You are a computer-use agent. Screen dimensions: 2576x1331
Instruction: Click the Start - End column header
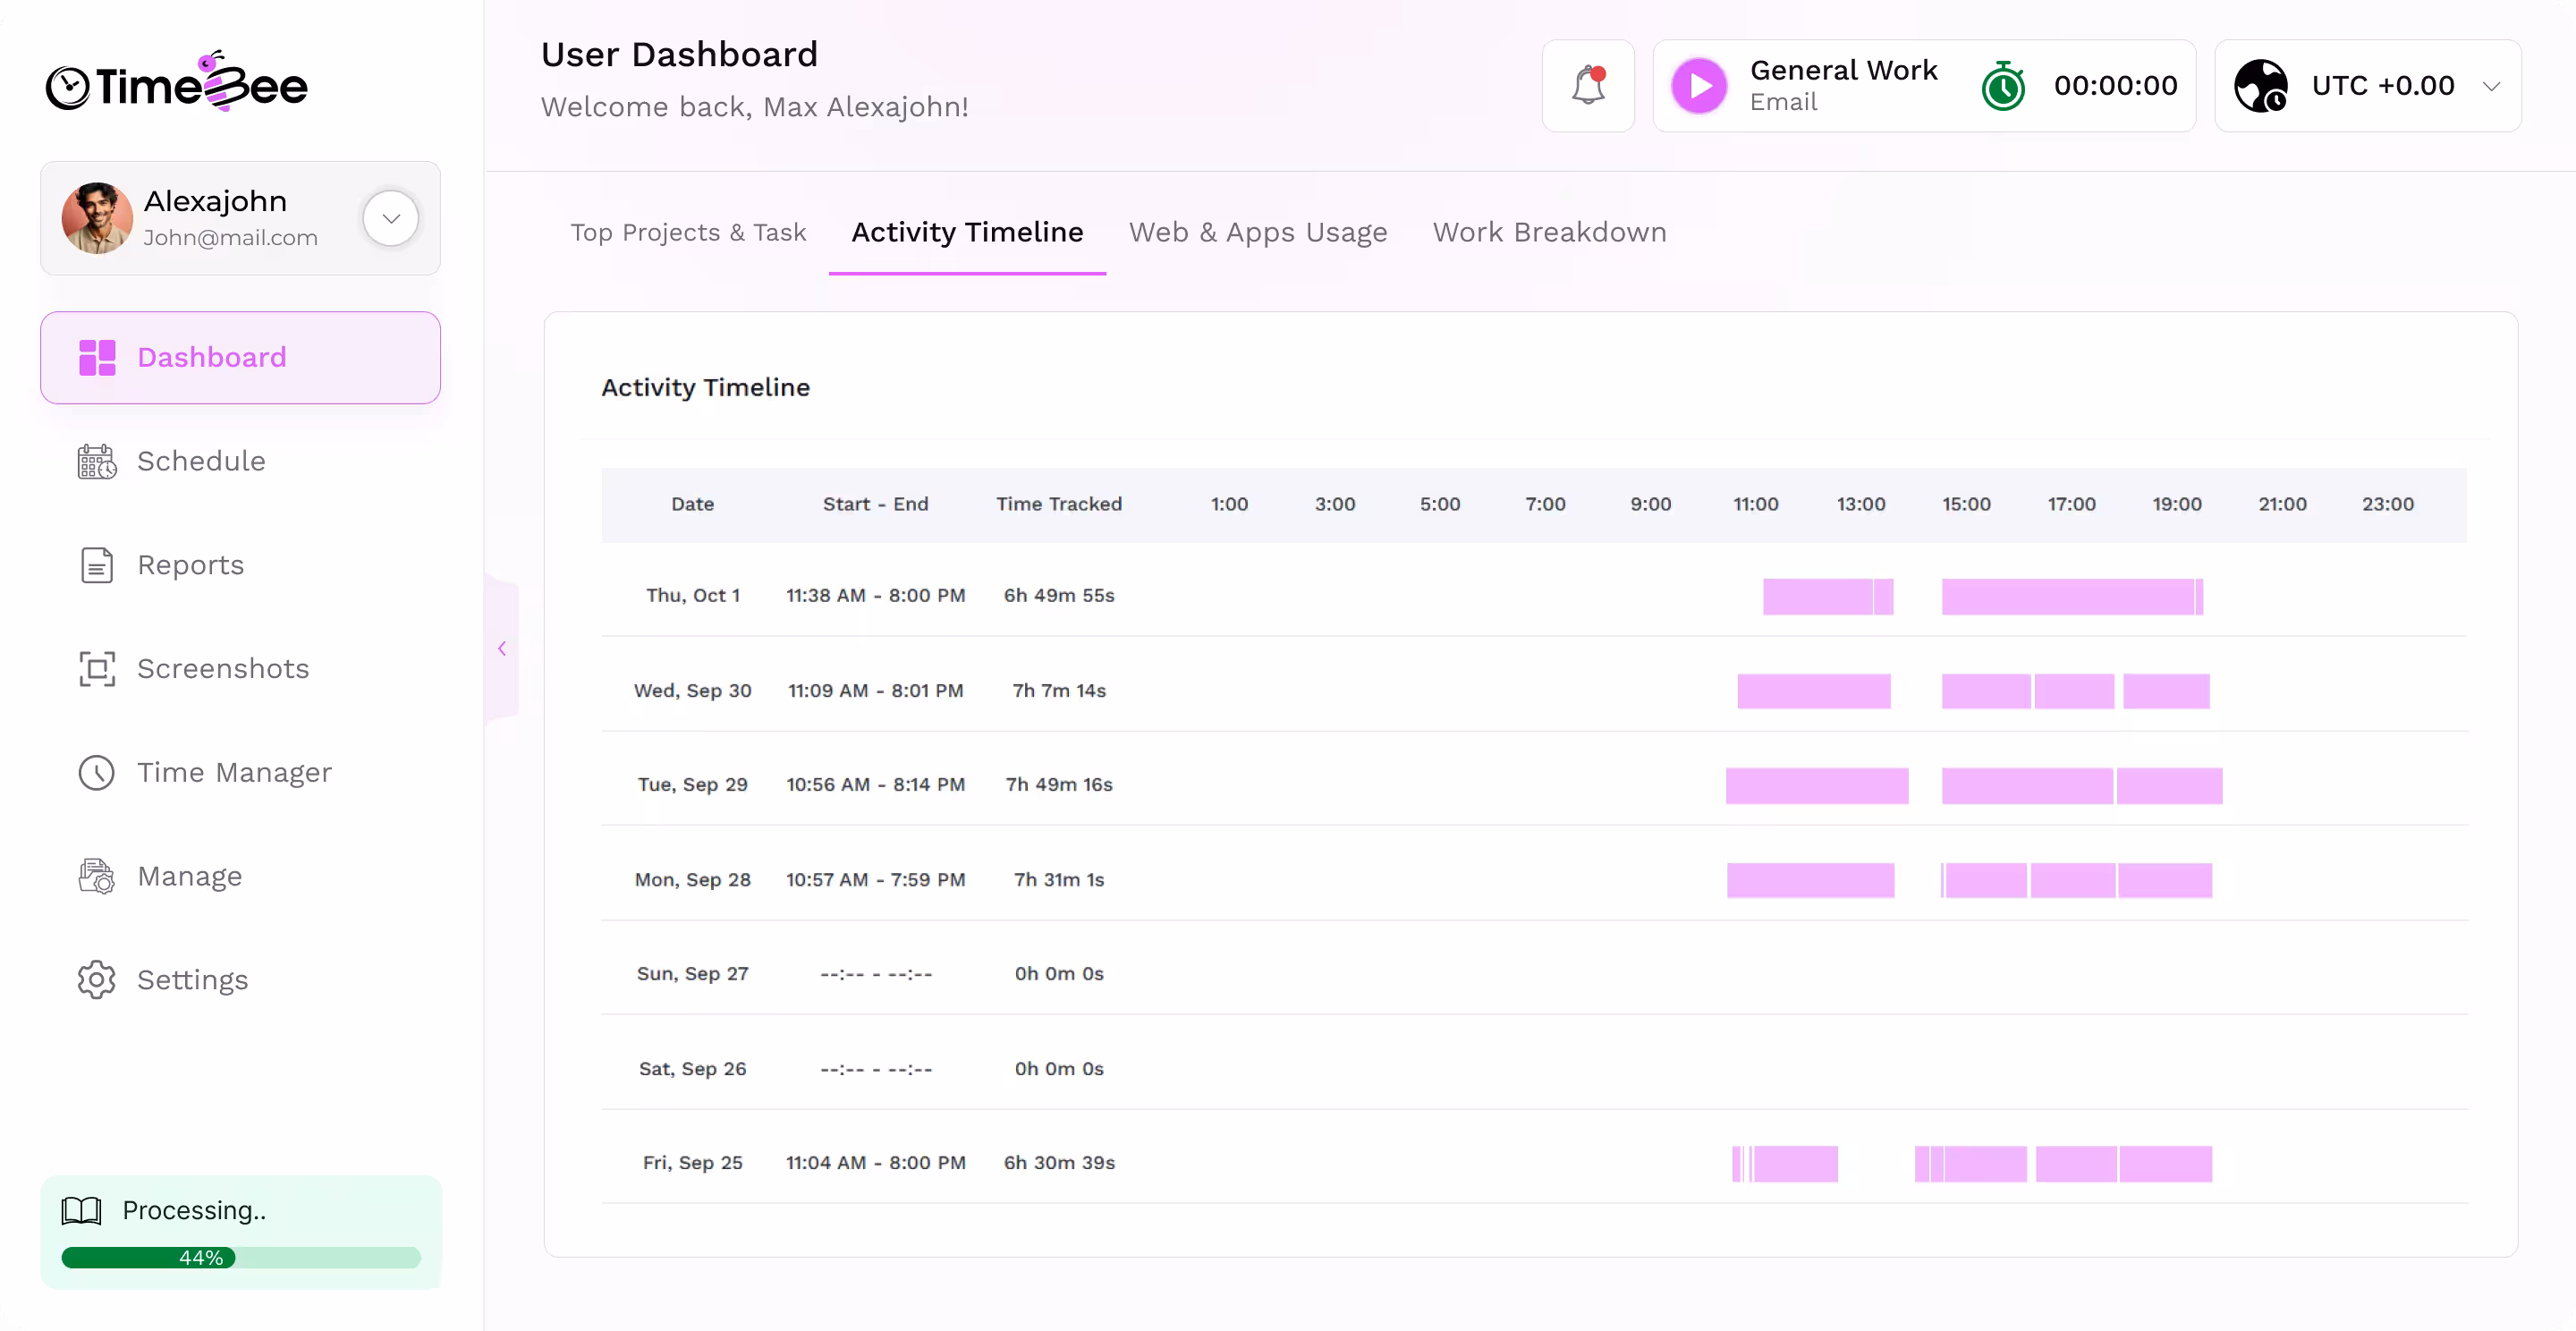875,504
